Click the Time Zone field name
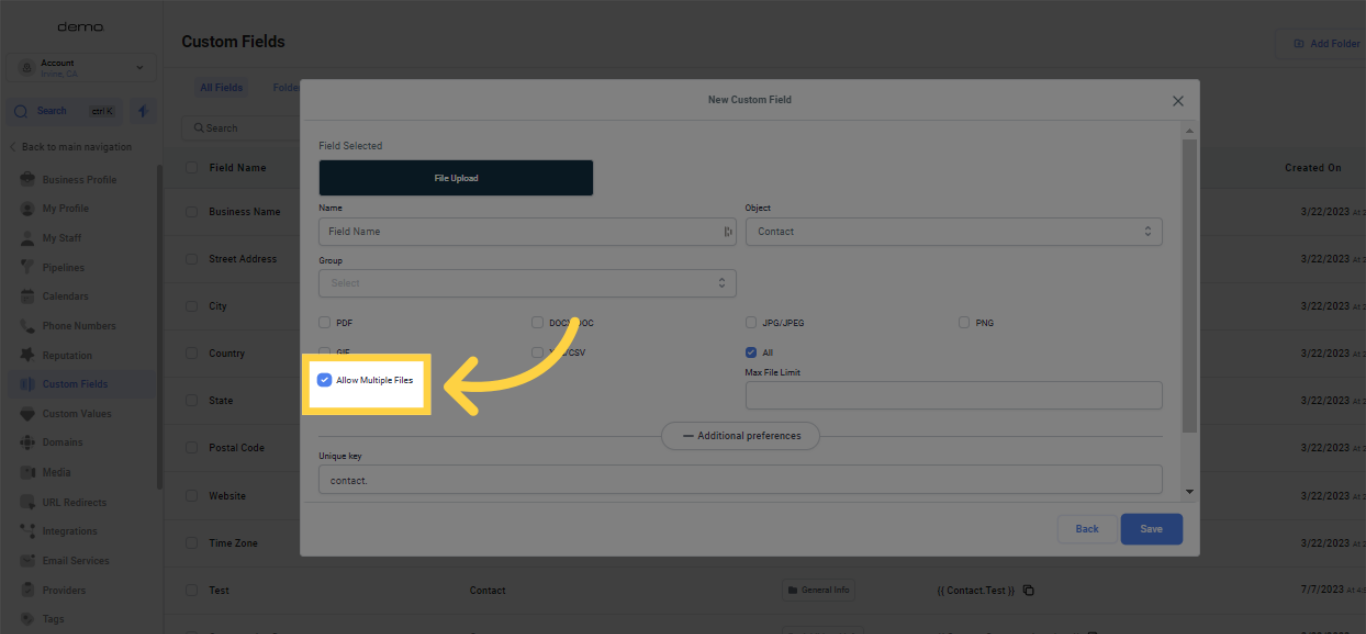1366x634 pixels. click(x=233, y=543)
